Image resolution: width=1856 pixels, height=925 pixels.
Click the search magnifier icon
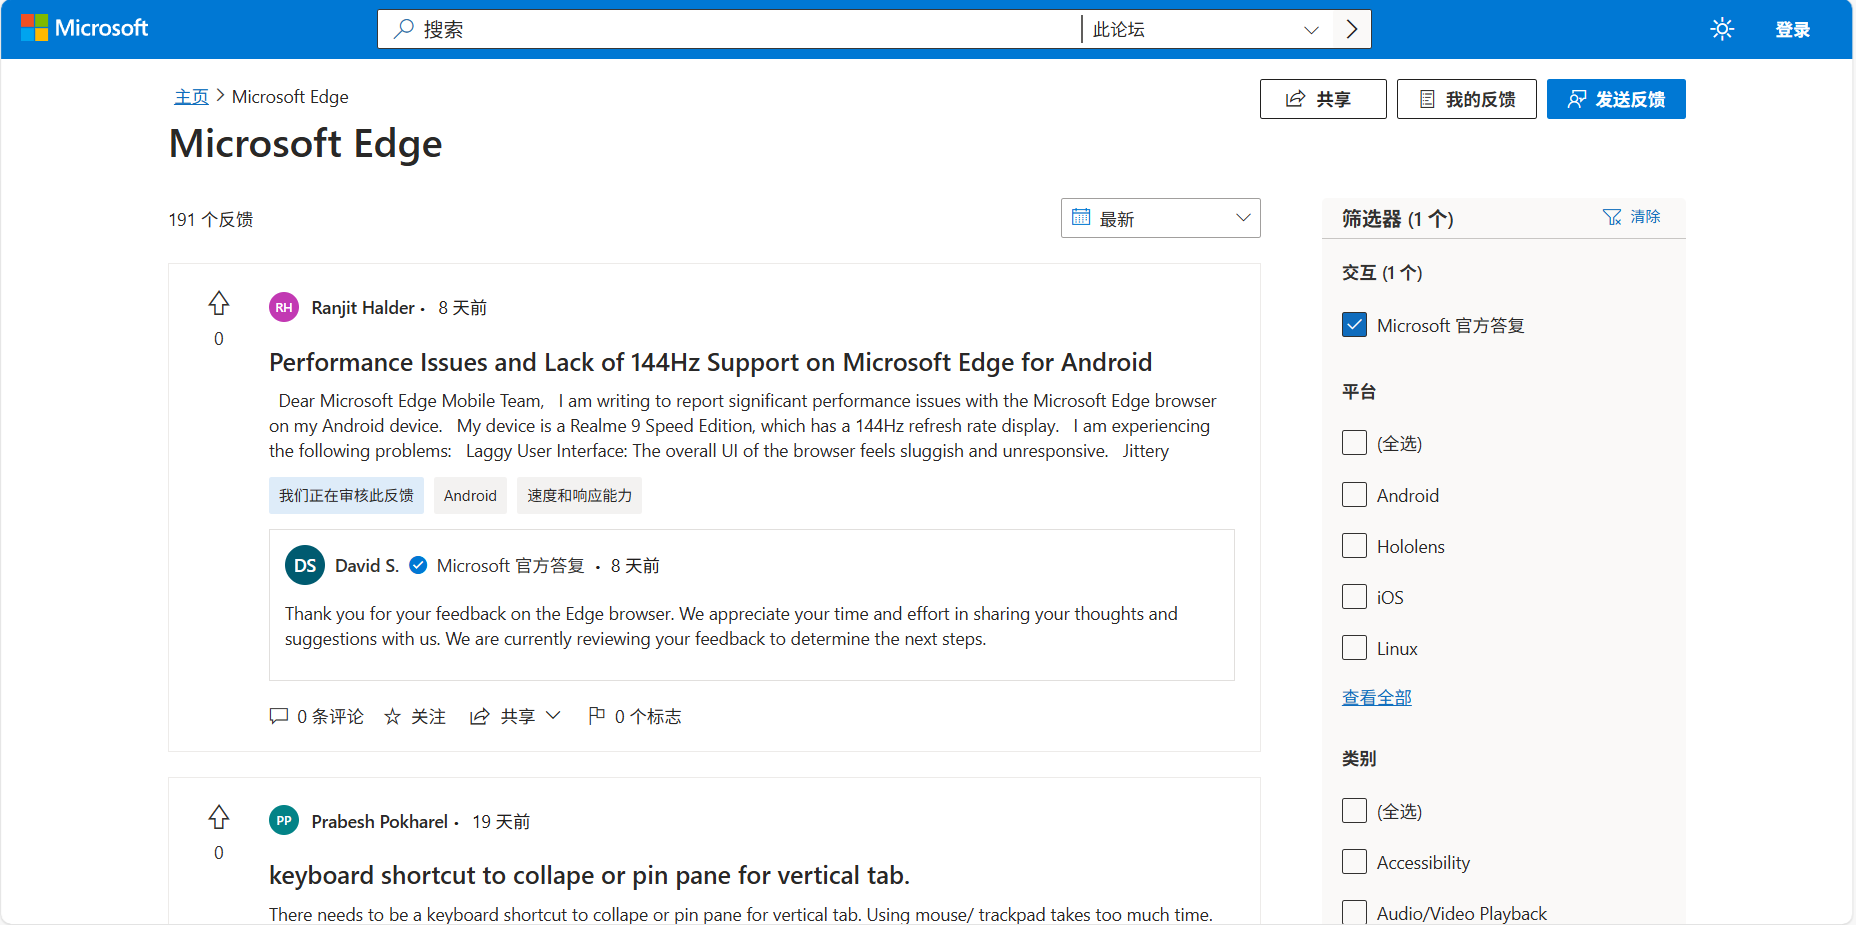(404, 29)
